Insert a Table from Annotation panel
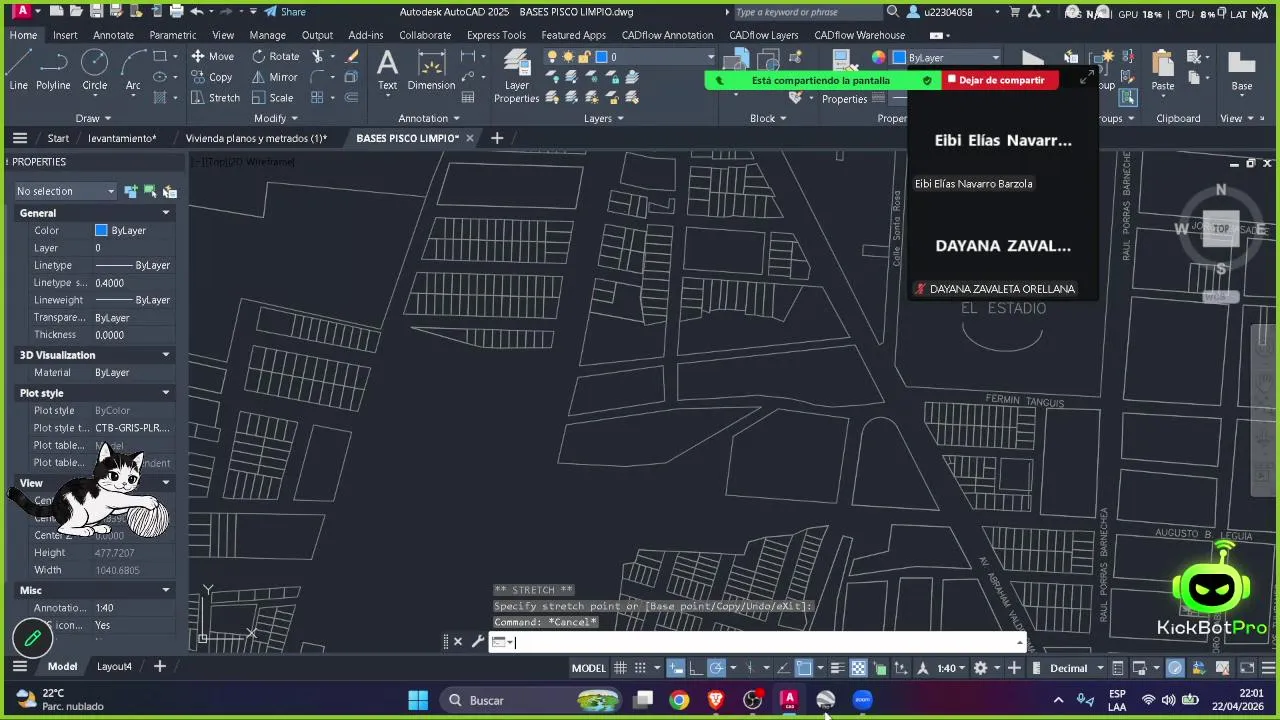 [468, 98]
